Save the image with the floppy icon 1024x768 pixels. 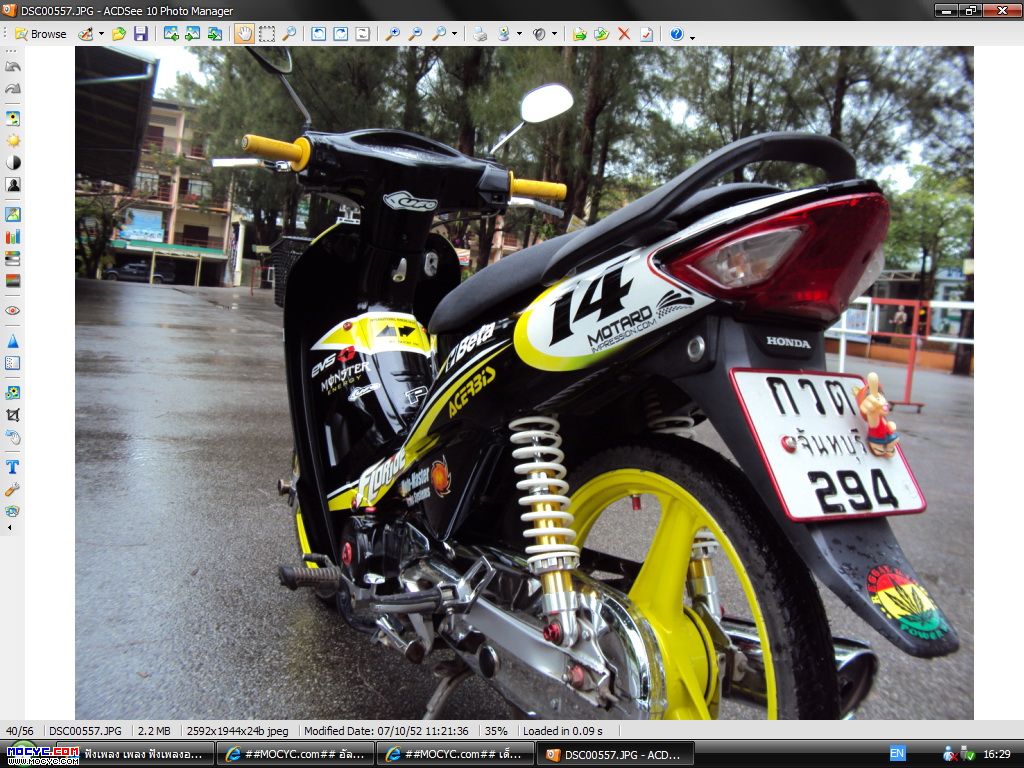141,34
